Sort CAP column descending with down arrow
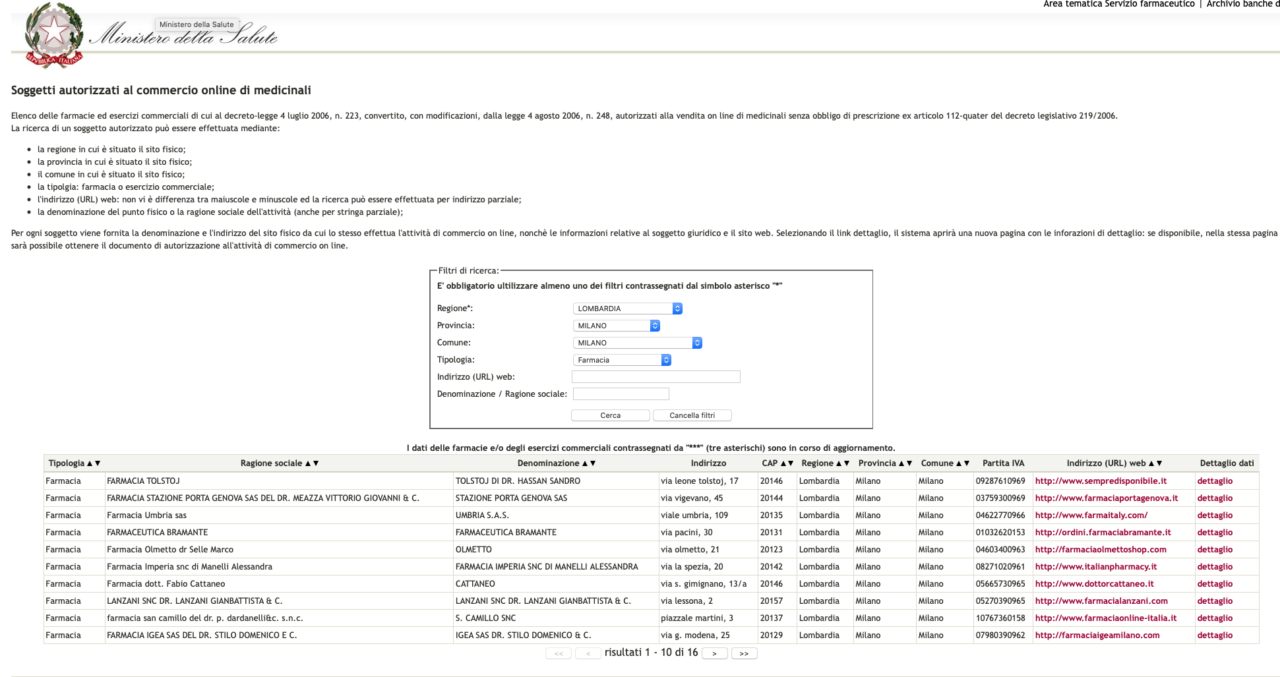This screenshot has height=677, width=1280. click(x=791, y=464)
